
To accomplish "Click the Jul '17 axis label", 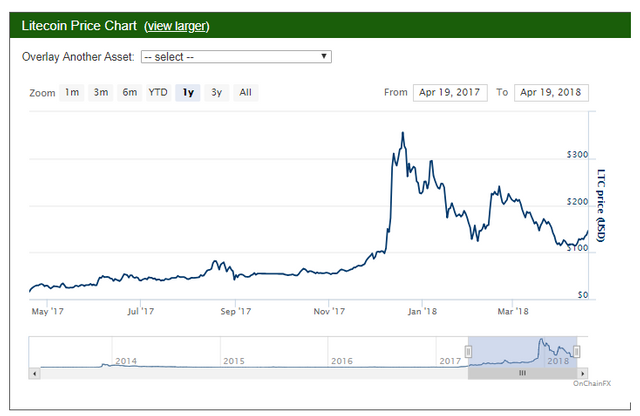I will [x=140, y=311].
